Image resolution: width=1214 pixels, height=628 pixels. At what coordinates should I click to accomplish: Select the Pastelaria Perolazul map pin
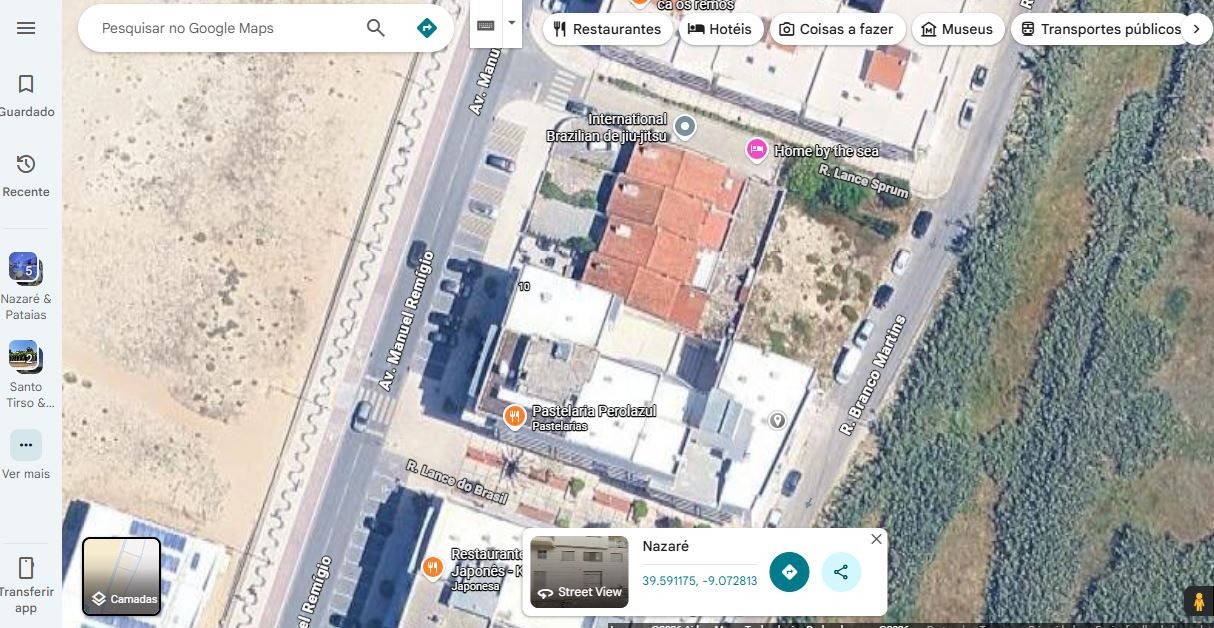click(x=514, y=417)
